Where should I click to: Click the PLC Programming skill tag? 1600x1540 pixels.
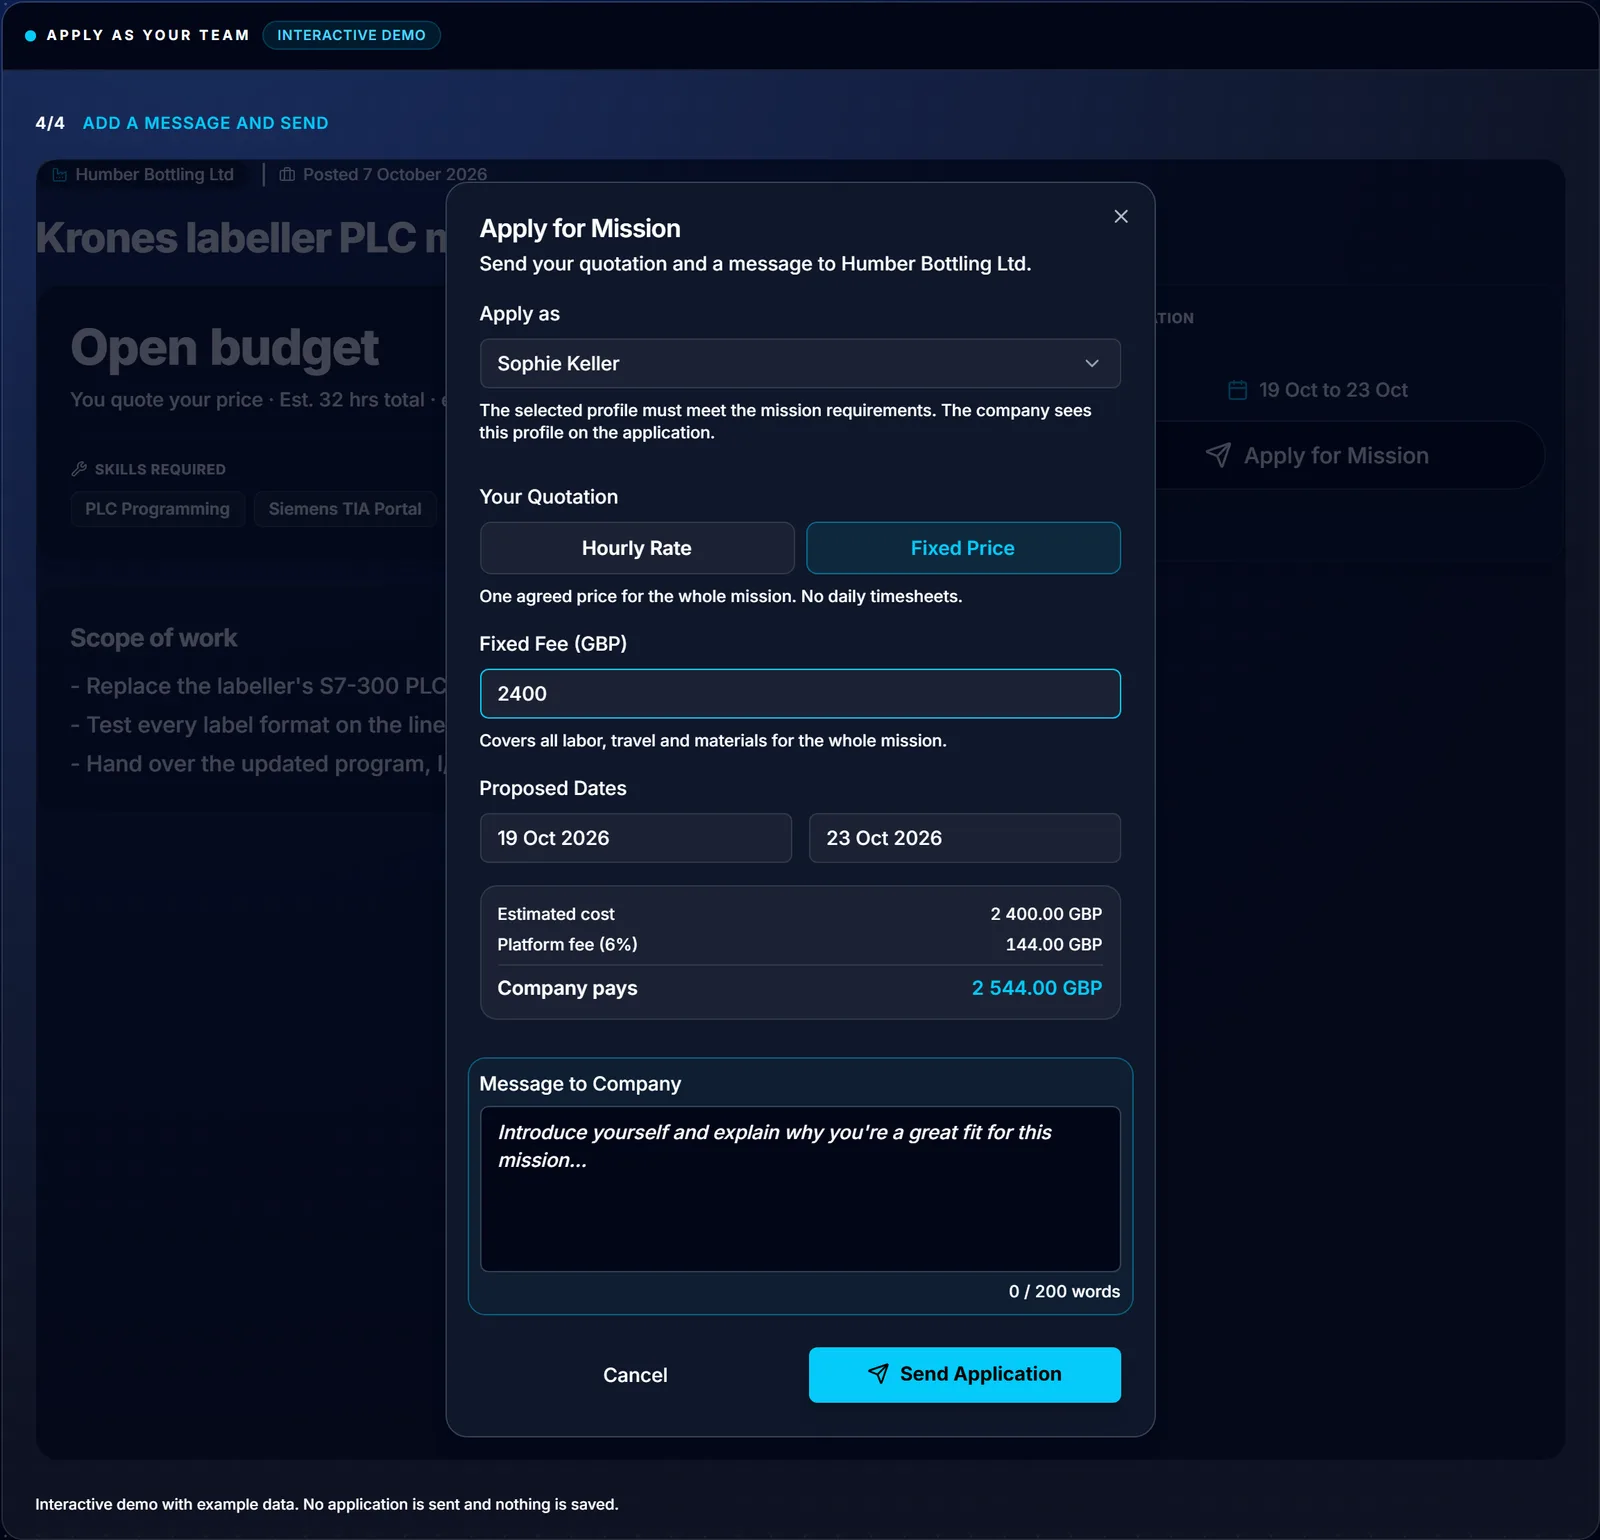coord(158,509)
